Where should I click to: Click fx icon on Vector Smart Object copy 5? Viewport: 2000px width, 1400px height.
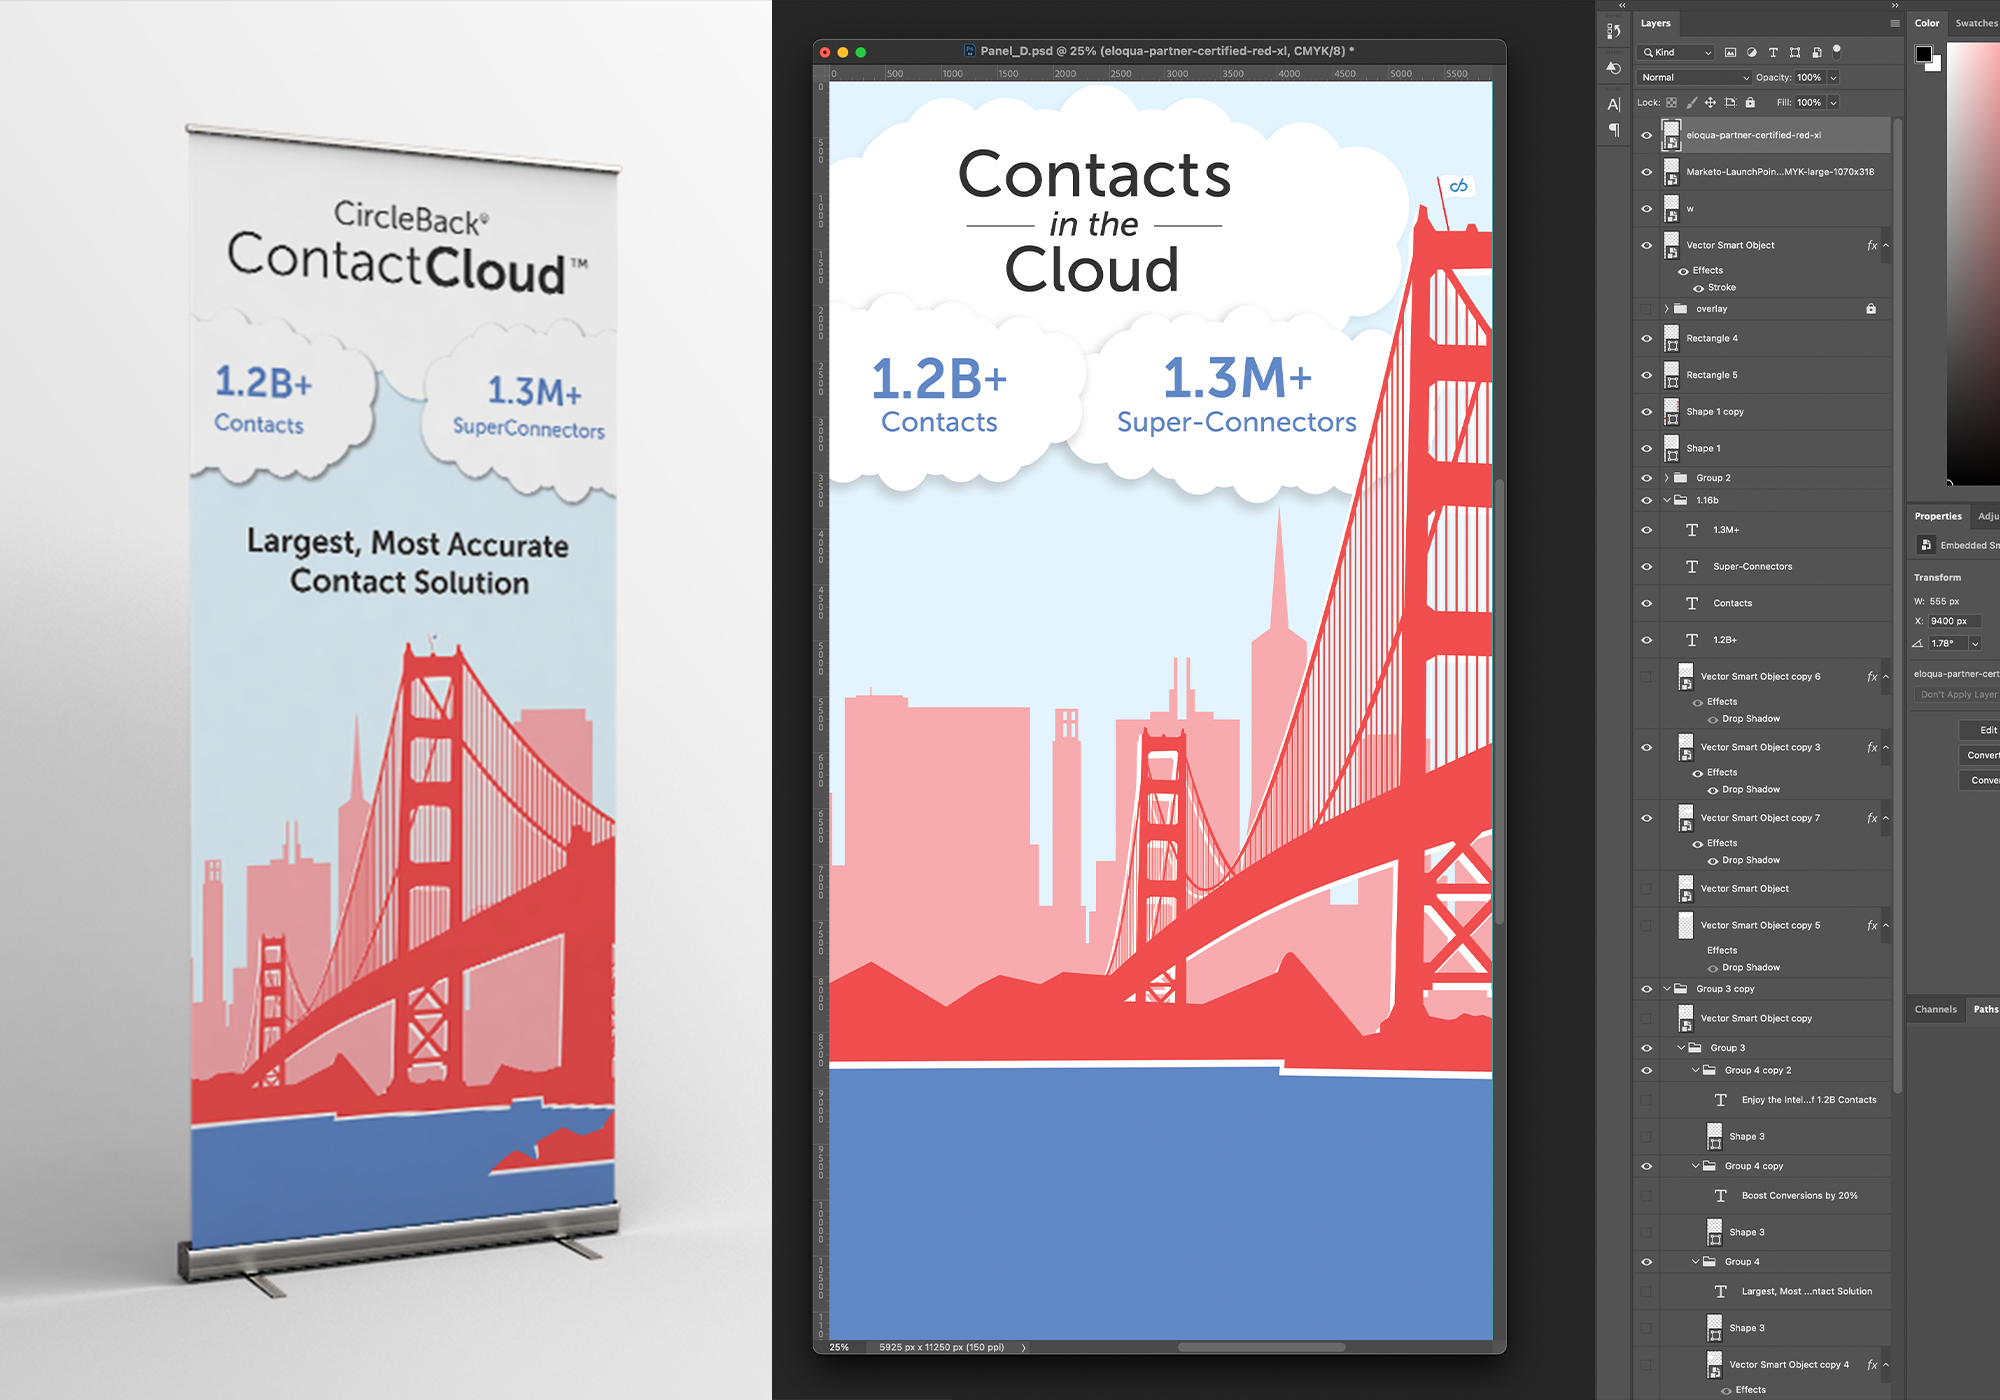pyautogui.click(x=1872, y=926)
